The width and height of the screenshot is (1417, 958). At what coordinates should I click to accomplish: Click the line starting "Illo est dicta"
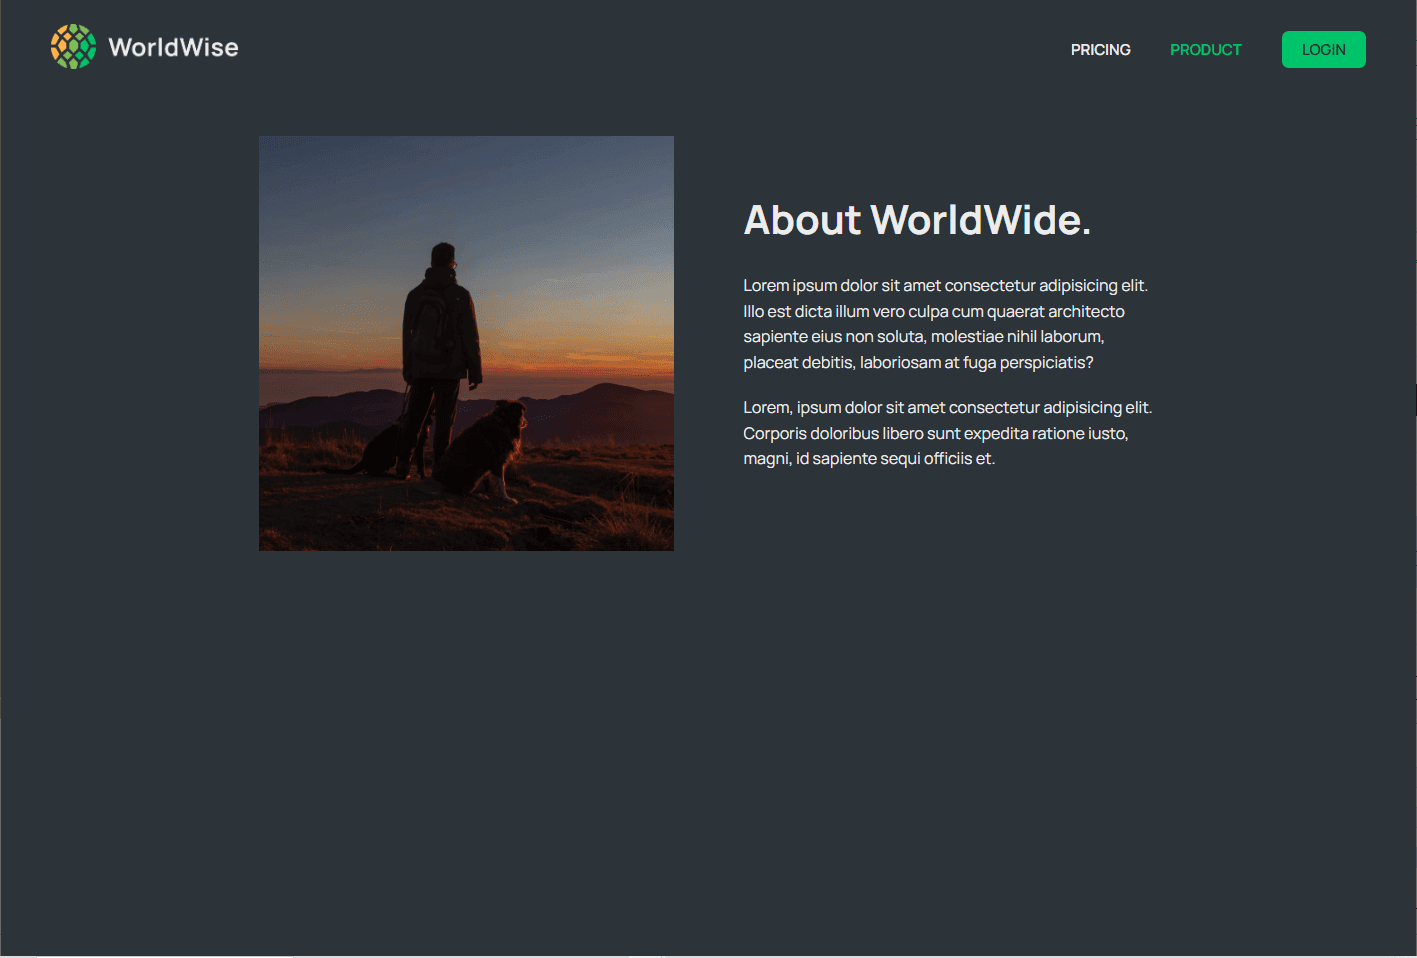click(933, 312)
